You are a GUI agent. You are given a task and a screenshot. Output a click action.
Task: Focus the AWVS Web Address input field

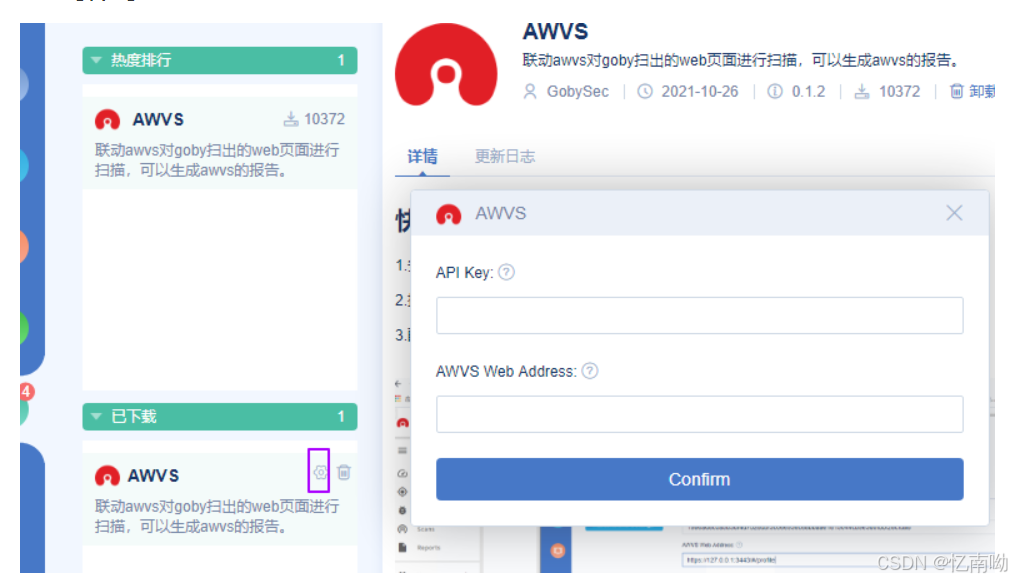[x=700, y=414]
